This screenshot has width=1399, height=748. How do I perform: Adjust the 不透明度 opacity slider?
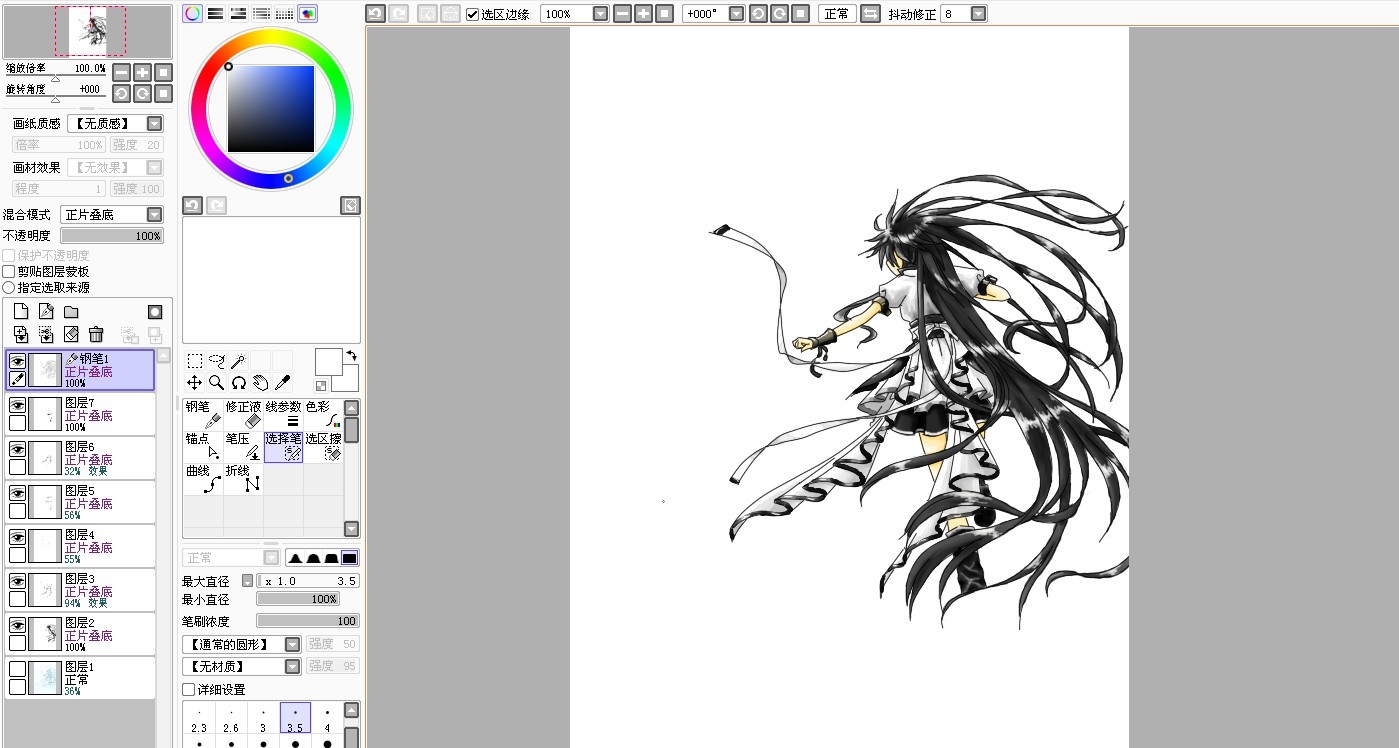(111, 236)
